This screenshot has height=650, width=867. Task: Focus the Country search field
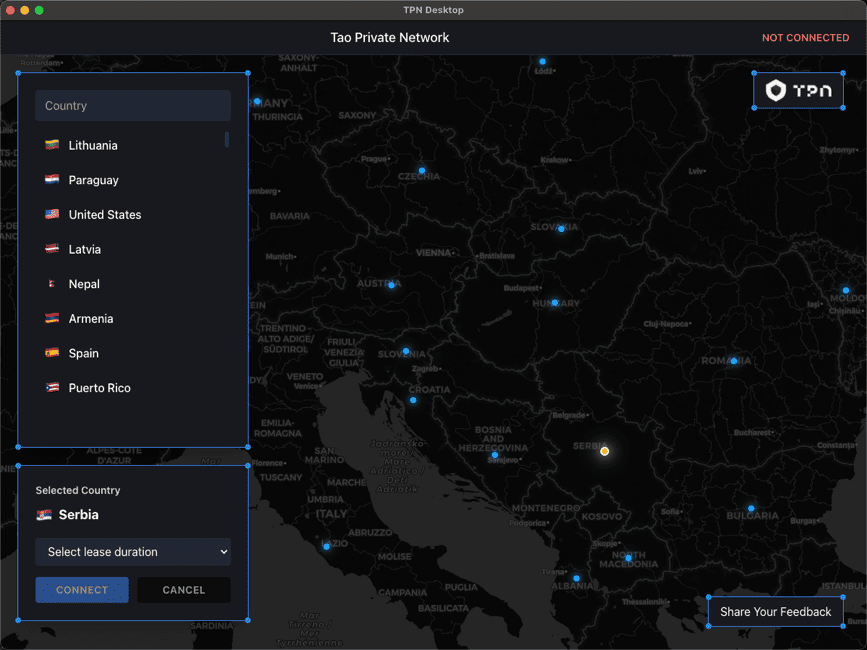133,106
